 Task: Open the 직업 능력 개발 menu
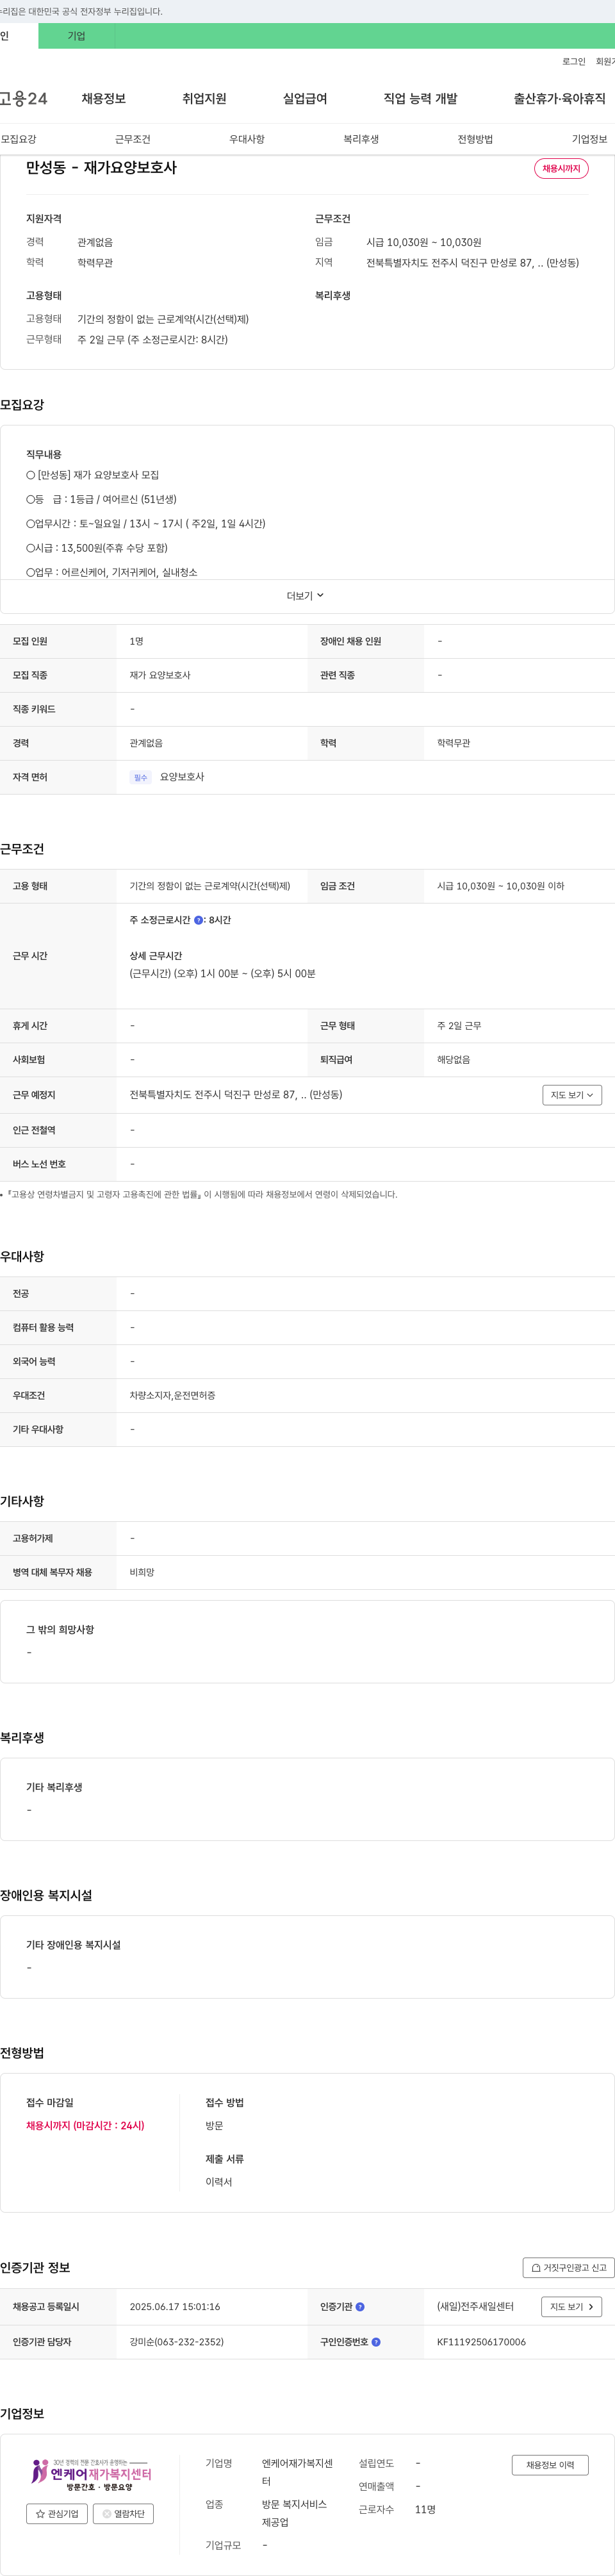pos(420,99)
